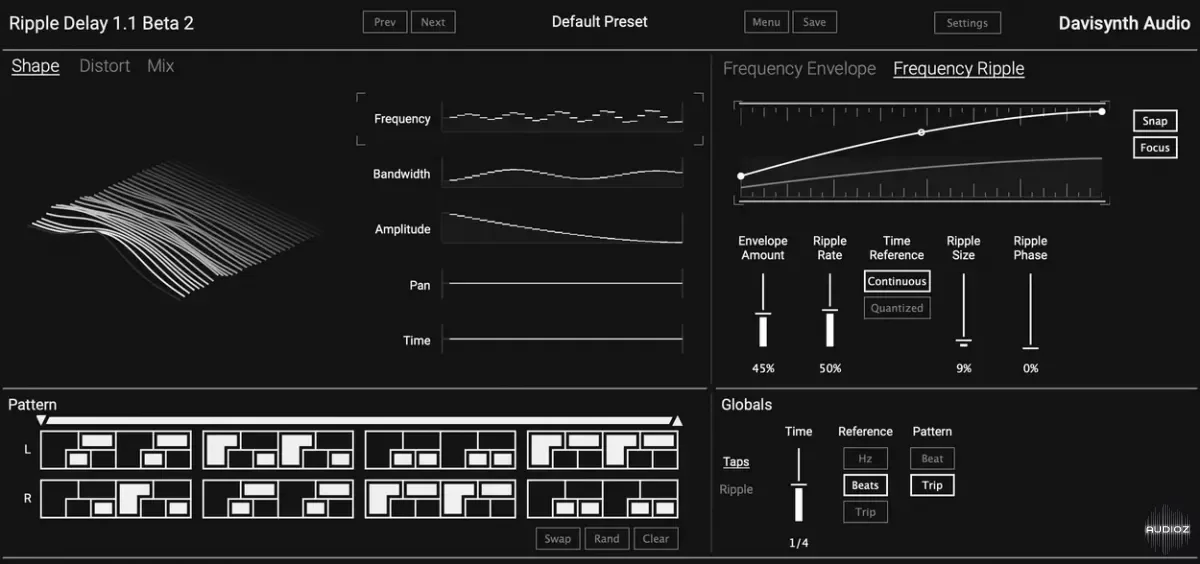
Task: Switch to the Mix tab
Action: click(160, 66)
